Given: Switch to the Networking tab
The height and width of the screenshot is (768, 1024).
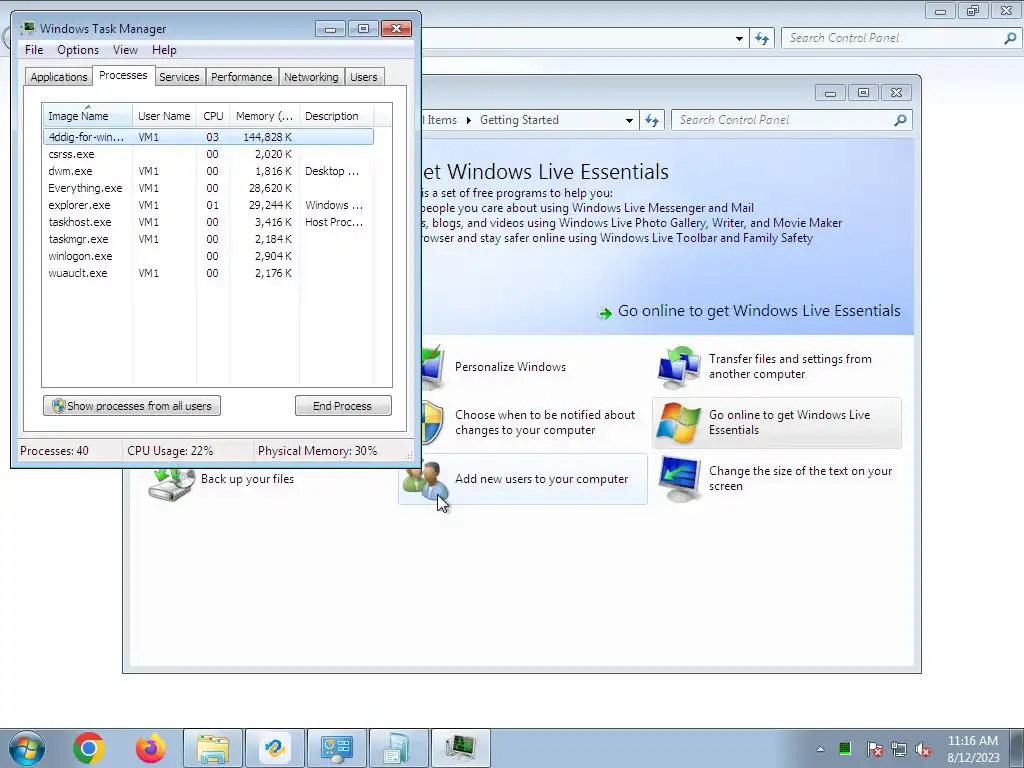Looking at the screenshot, I should [311, 77].
